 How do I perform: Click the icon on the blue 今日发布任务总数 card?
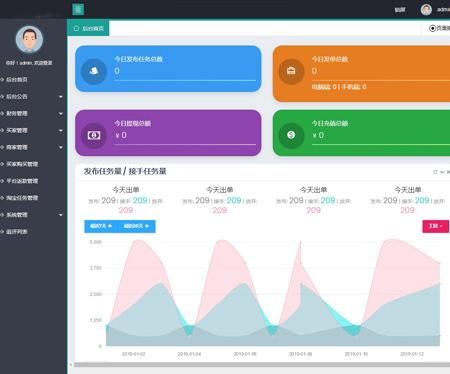(94, 71)
